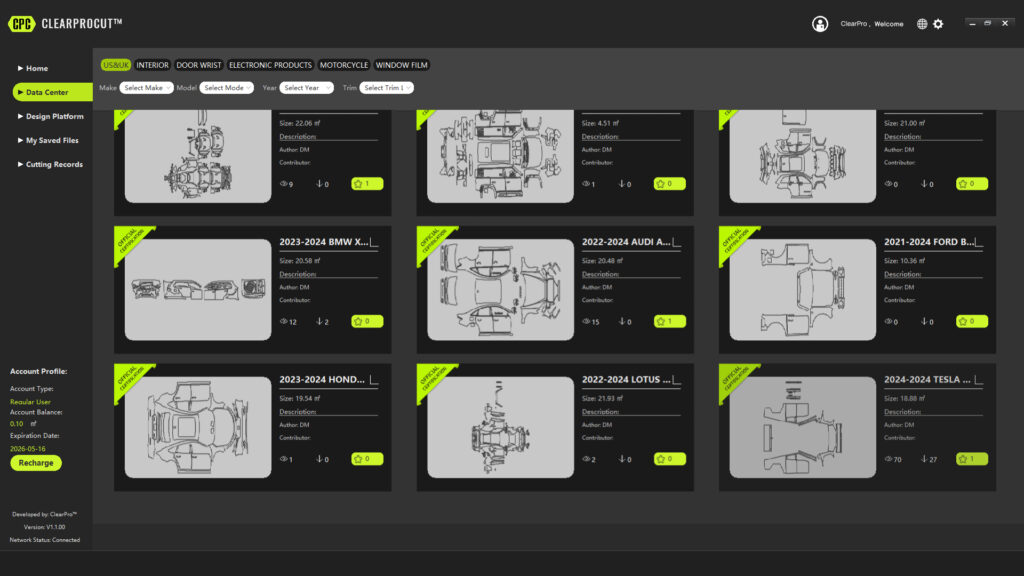The width and height of the screenshot is (1024, 576).
Task: Click the '2026-05-16' expiration date
Action: (27, 449)
